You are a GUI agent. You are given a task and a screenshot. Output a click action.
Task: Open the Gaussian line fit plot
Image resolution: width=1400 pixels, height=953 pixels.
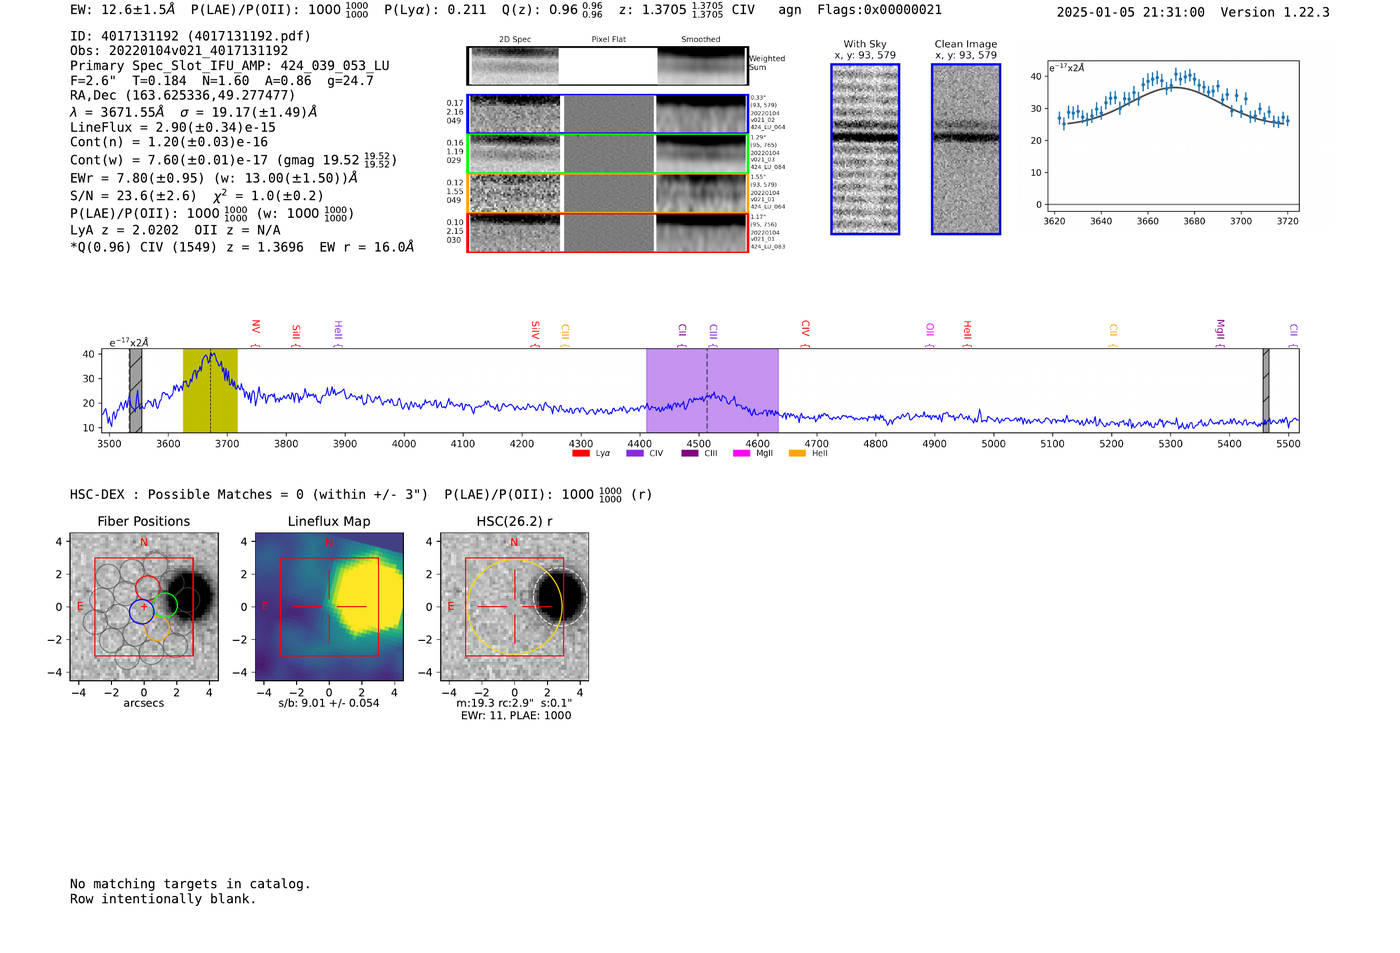[x=1172, y=136]
